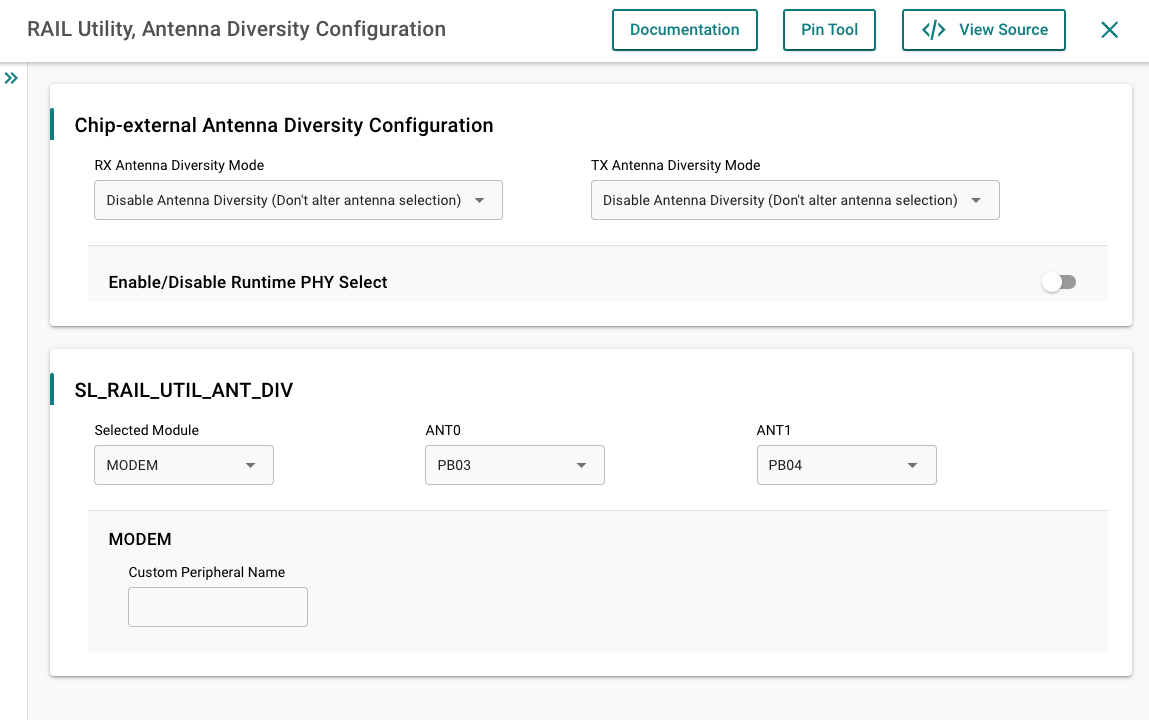Toggle the Enable/Disable Runtime PHY Select switch
The image size is (1149, 720).
click(1058, 282)
